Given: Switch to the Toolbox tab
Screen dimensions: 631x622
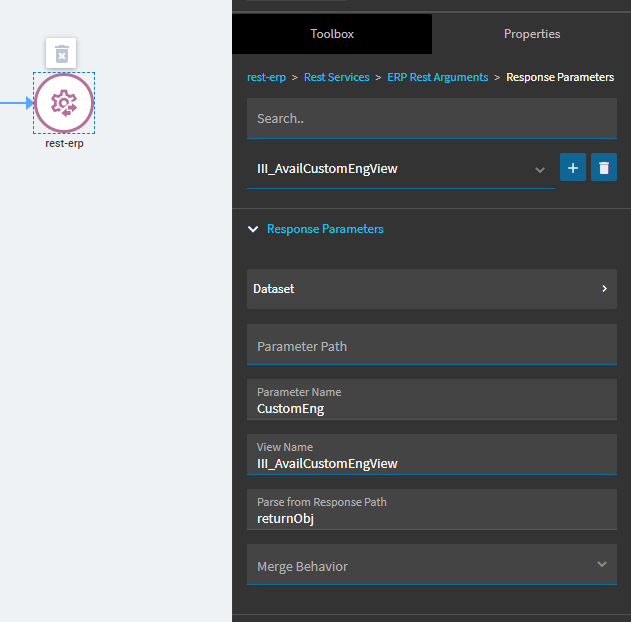Looking at the screenshot, I should (332, 34).
